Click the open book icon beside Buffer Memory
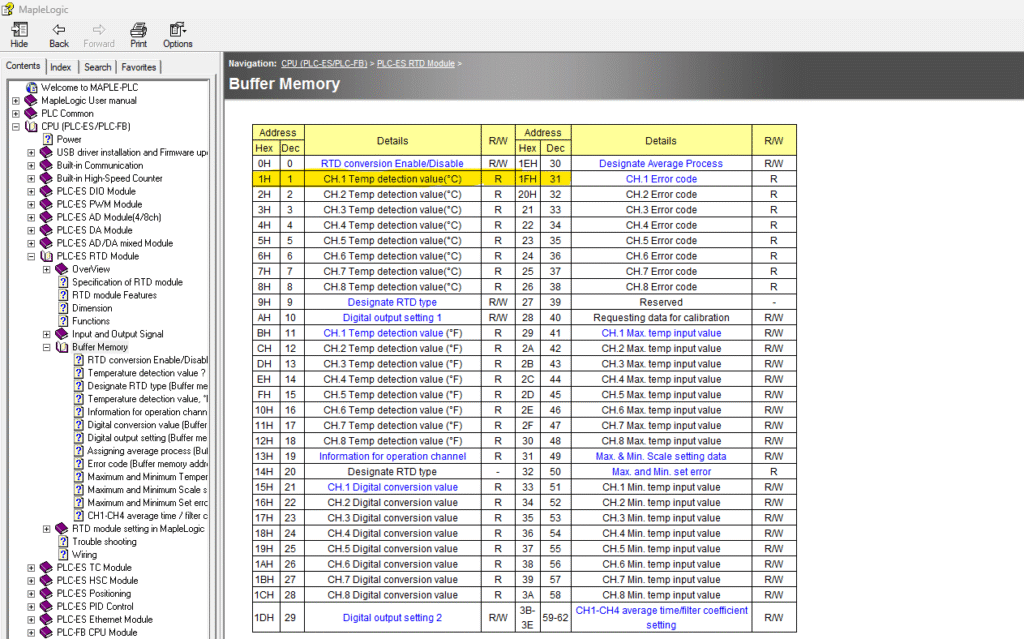 pyautogui.click(x=62, y=347)
